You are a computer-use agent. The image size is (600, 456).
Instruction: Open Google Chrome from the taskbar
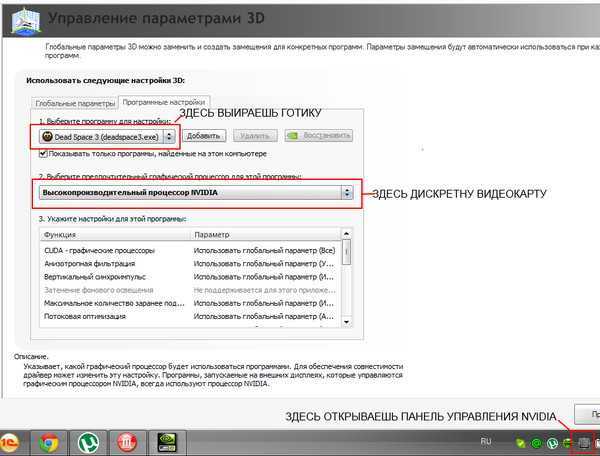pos(49,443)
